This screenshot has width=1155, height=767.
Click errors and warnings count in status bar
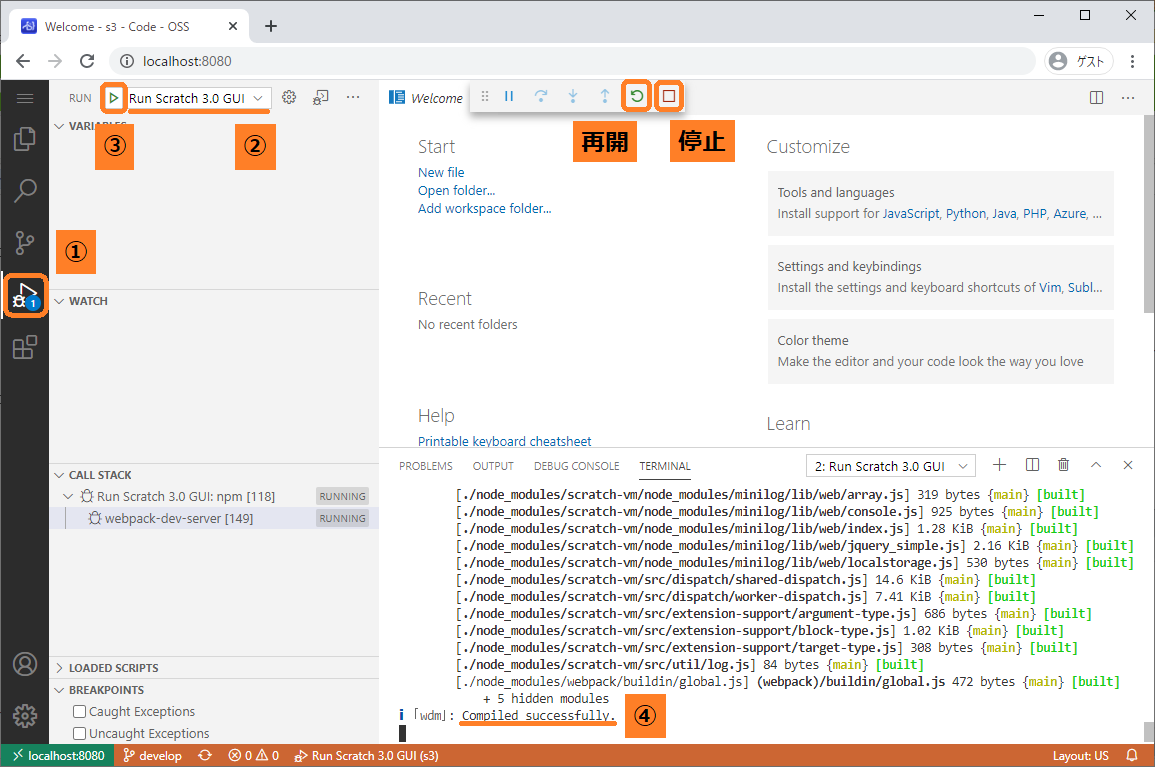[x=253, y=755]
